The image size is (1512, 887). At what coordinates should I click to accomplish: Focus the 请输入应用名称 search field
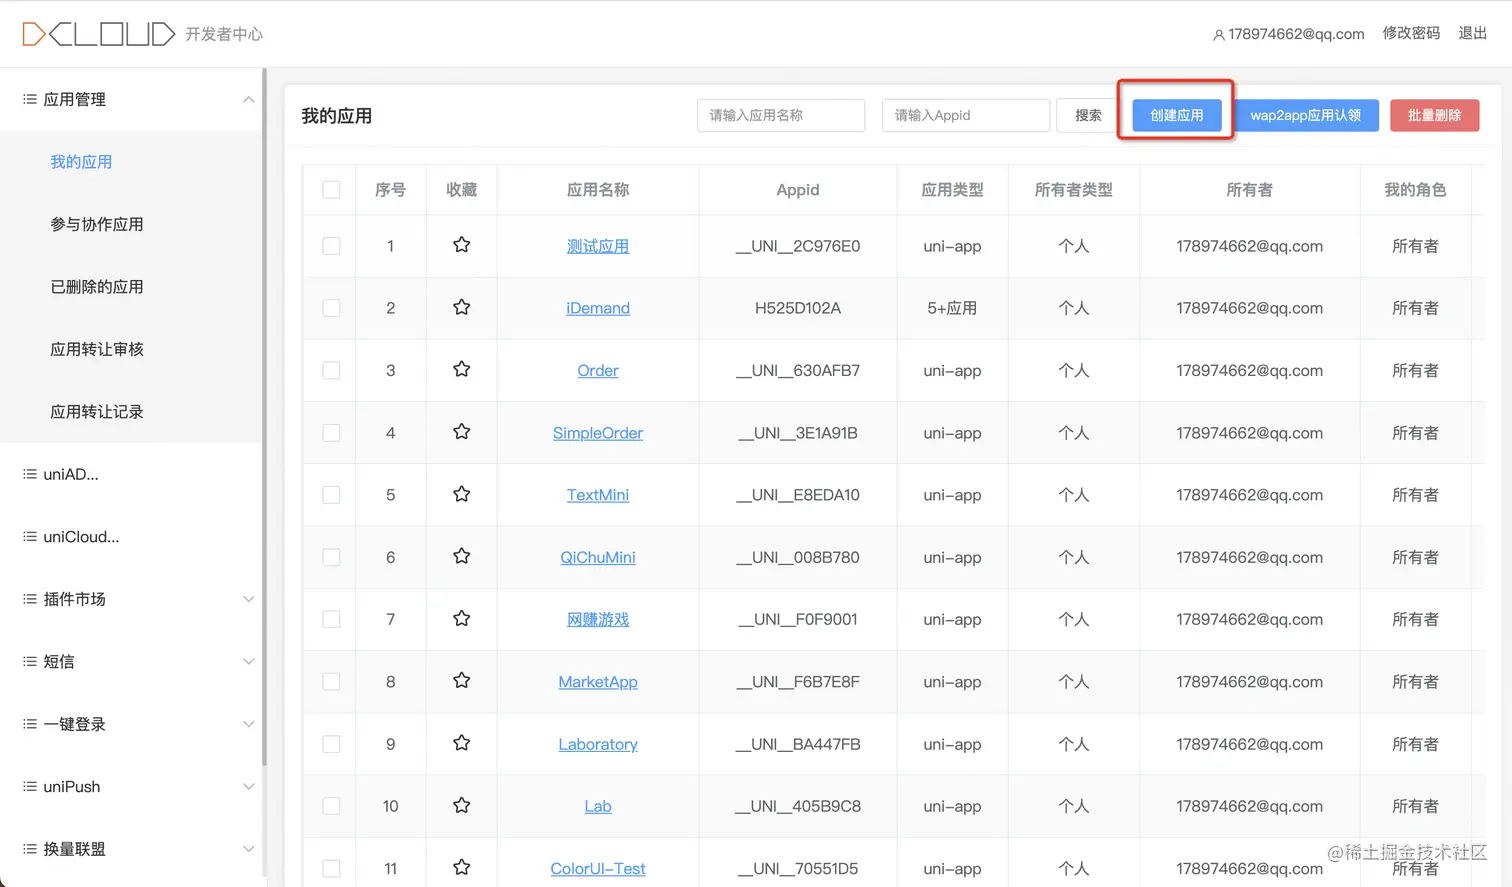781,115
